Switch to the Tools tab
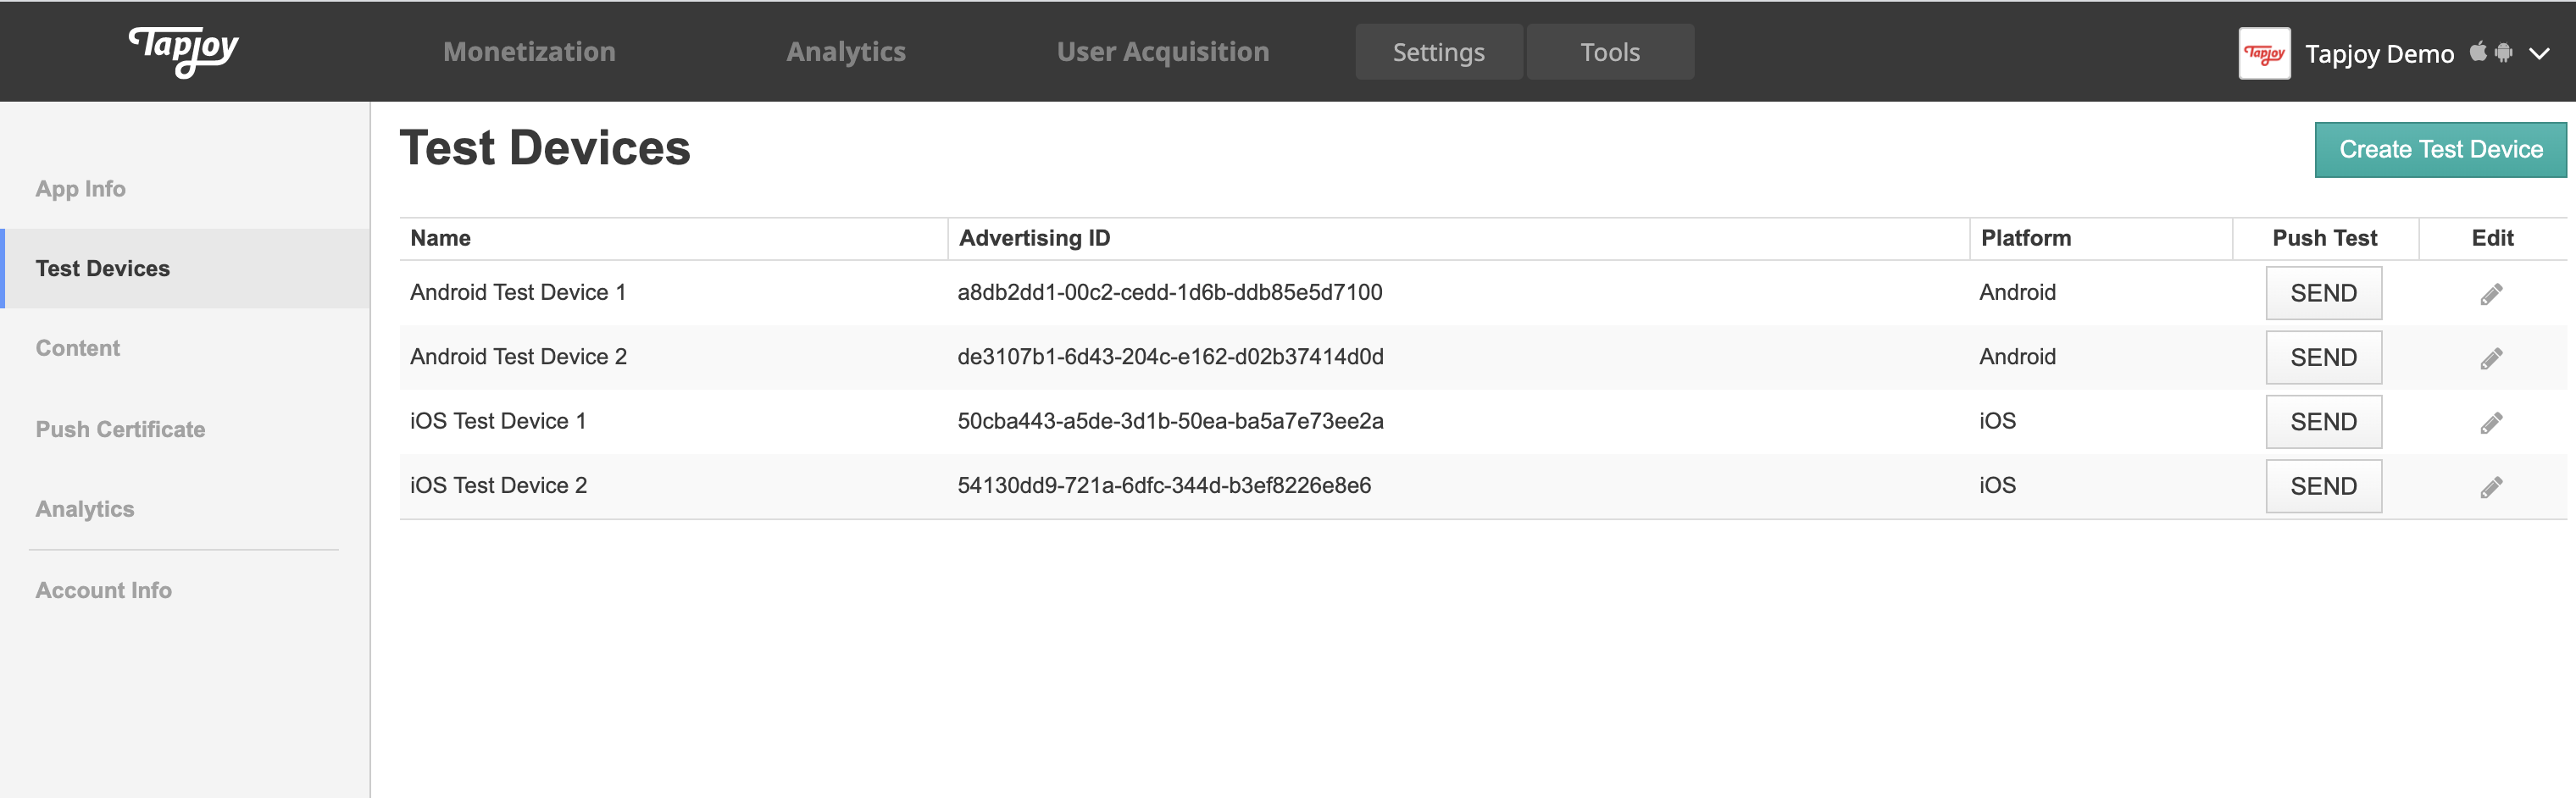Image resolution: width=2576 pixels, height=798 pixels. point(1609,52)
